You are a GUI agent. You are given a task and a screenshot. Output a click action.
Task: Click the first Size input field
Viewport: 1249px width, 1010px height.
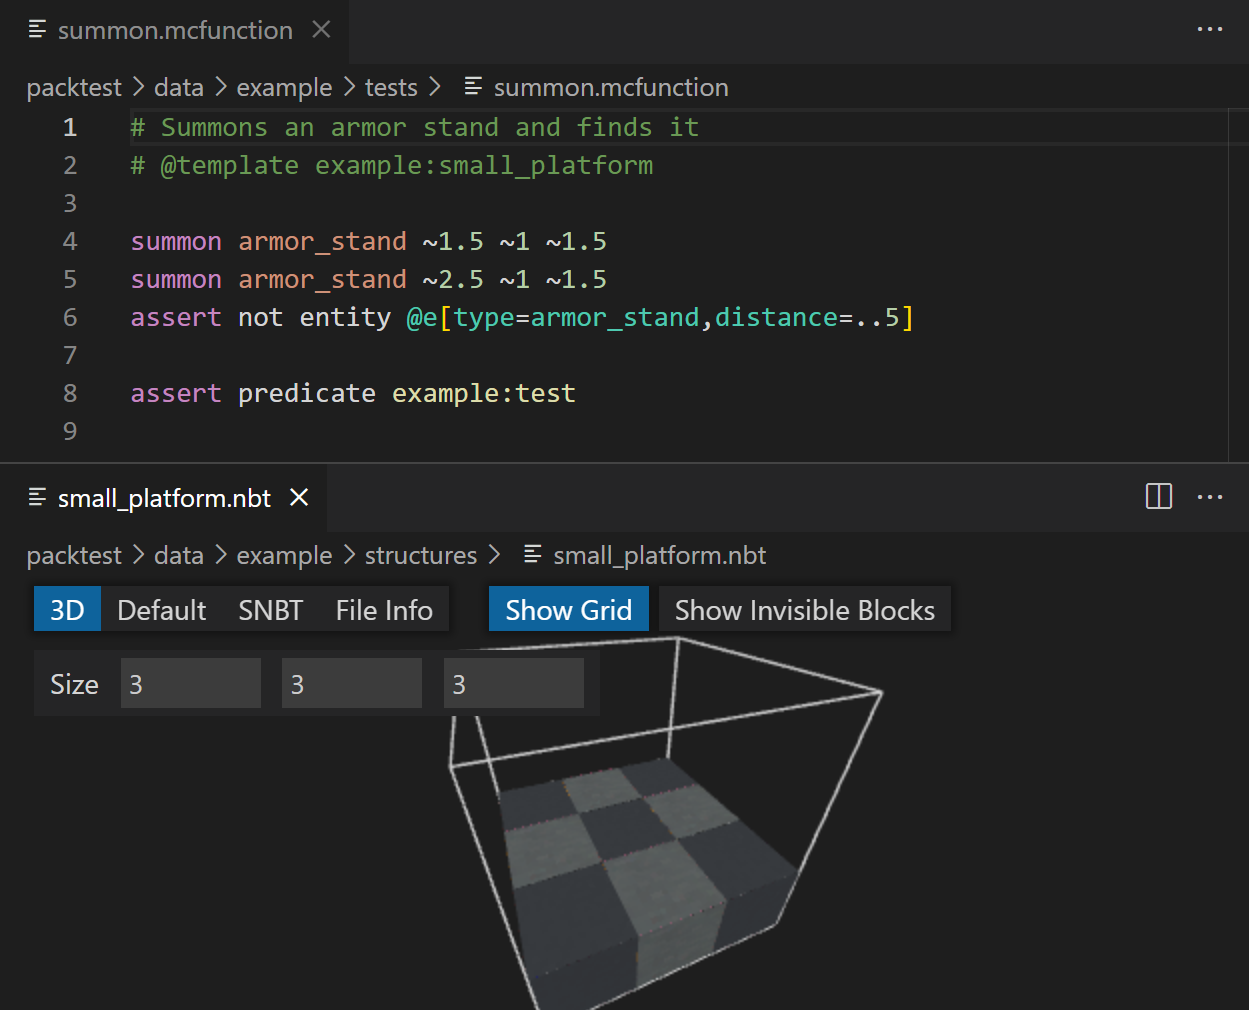190,684
